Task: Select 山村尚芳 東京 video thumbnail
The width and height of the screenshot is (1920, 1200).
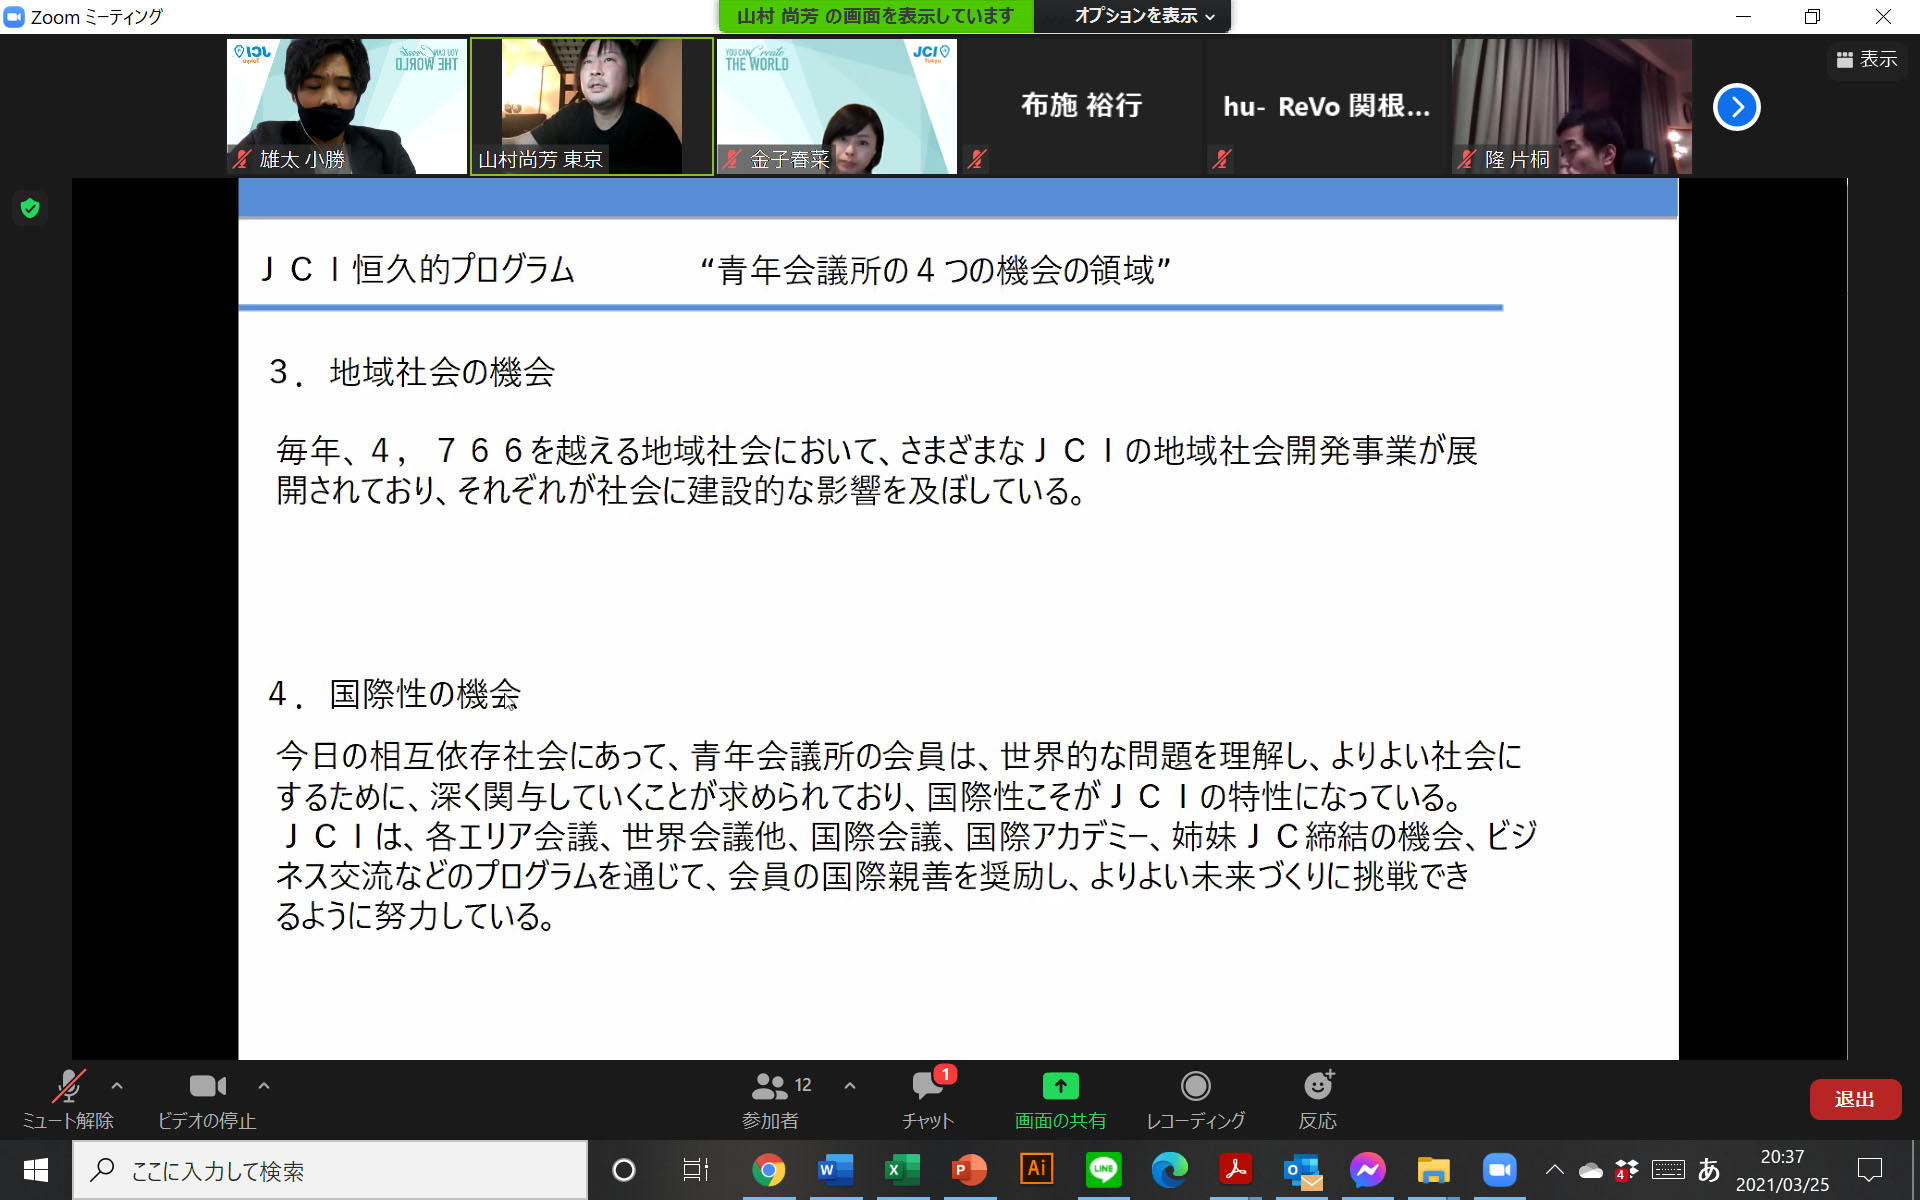Action: click(x=592, y=107)
